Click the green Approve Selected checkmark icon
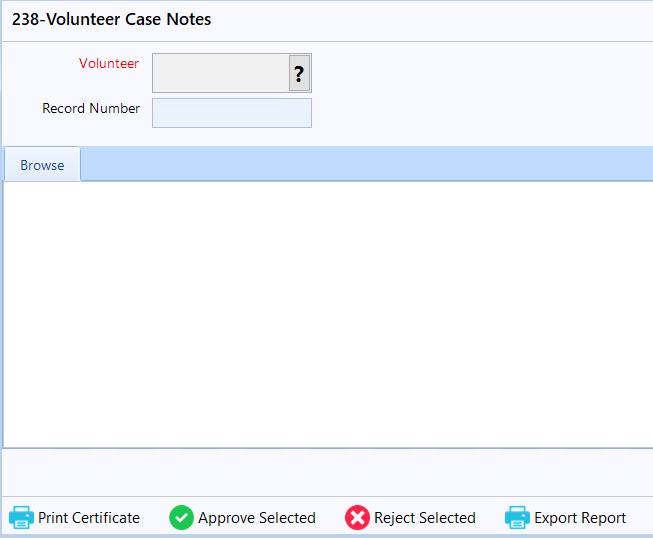 point(181,518)
